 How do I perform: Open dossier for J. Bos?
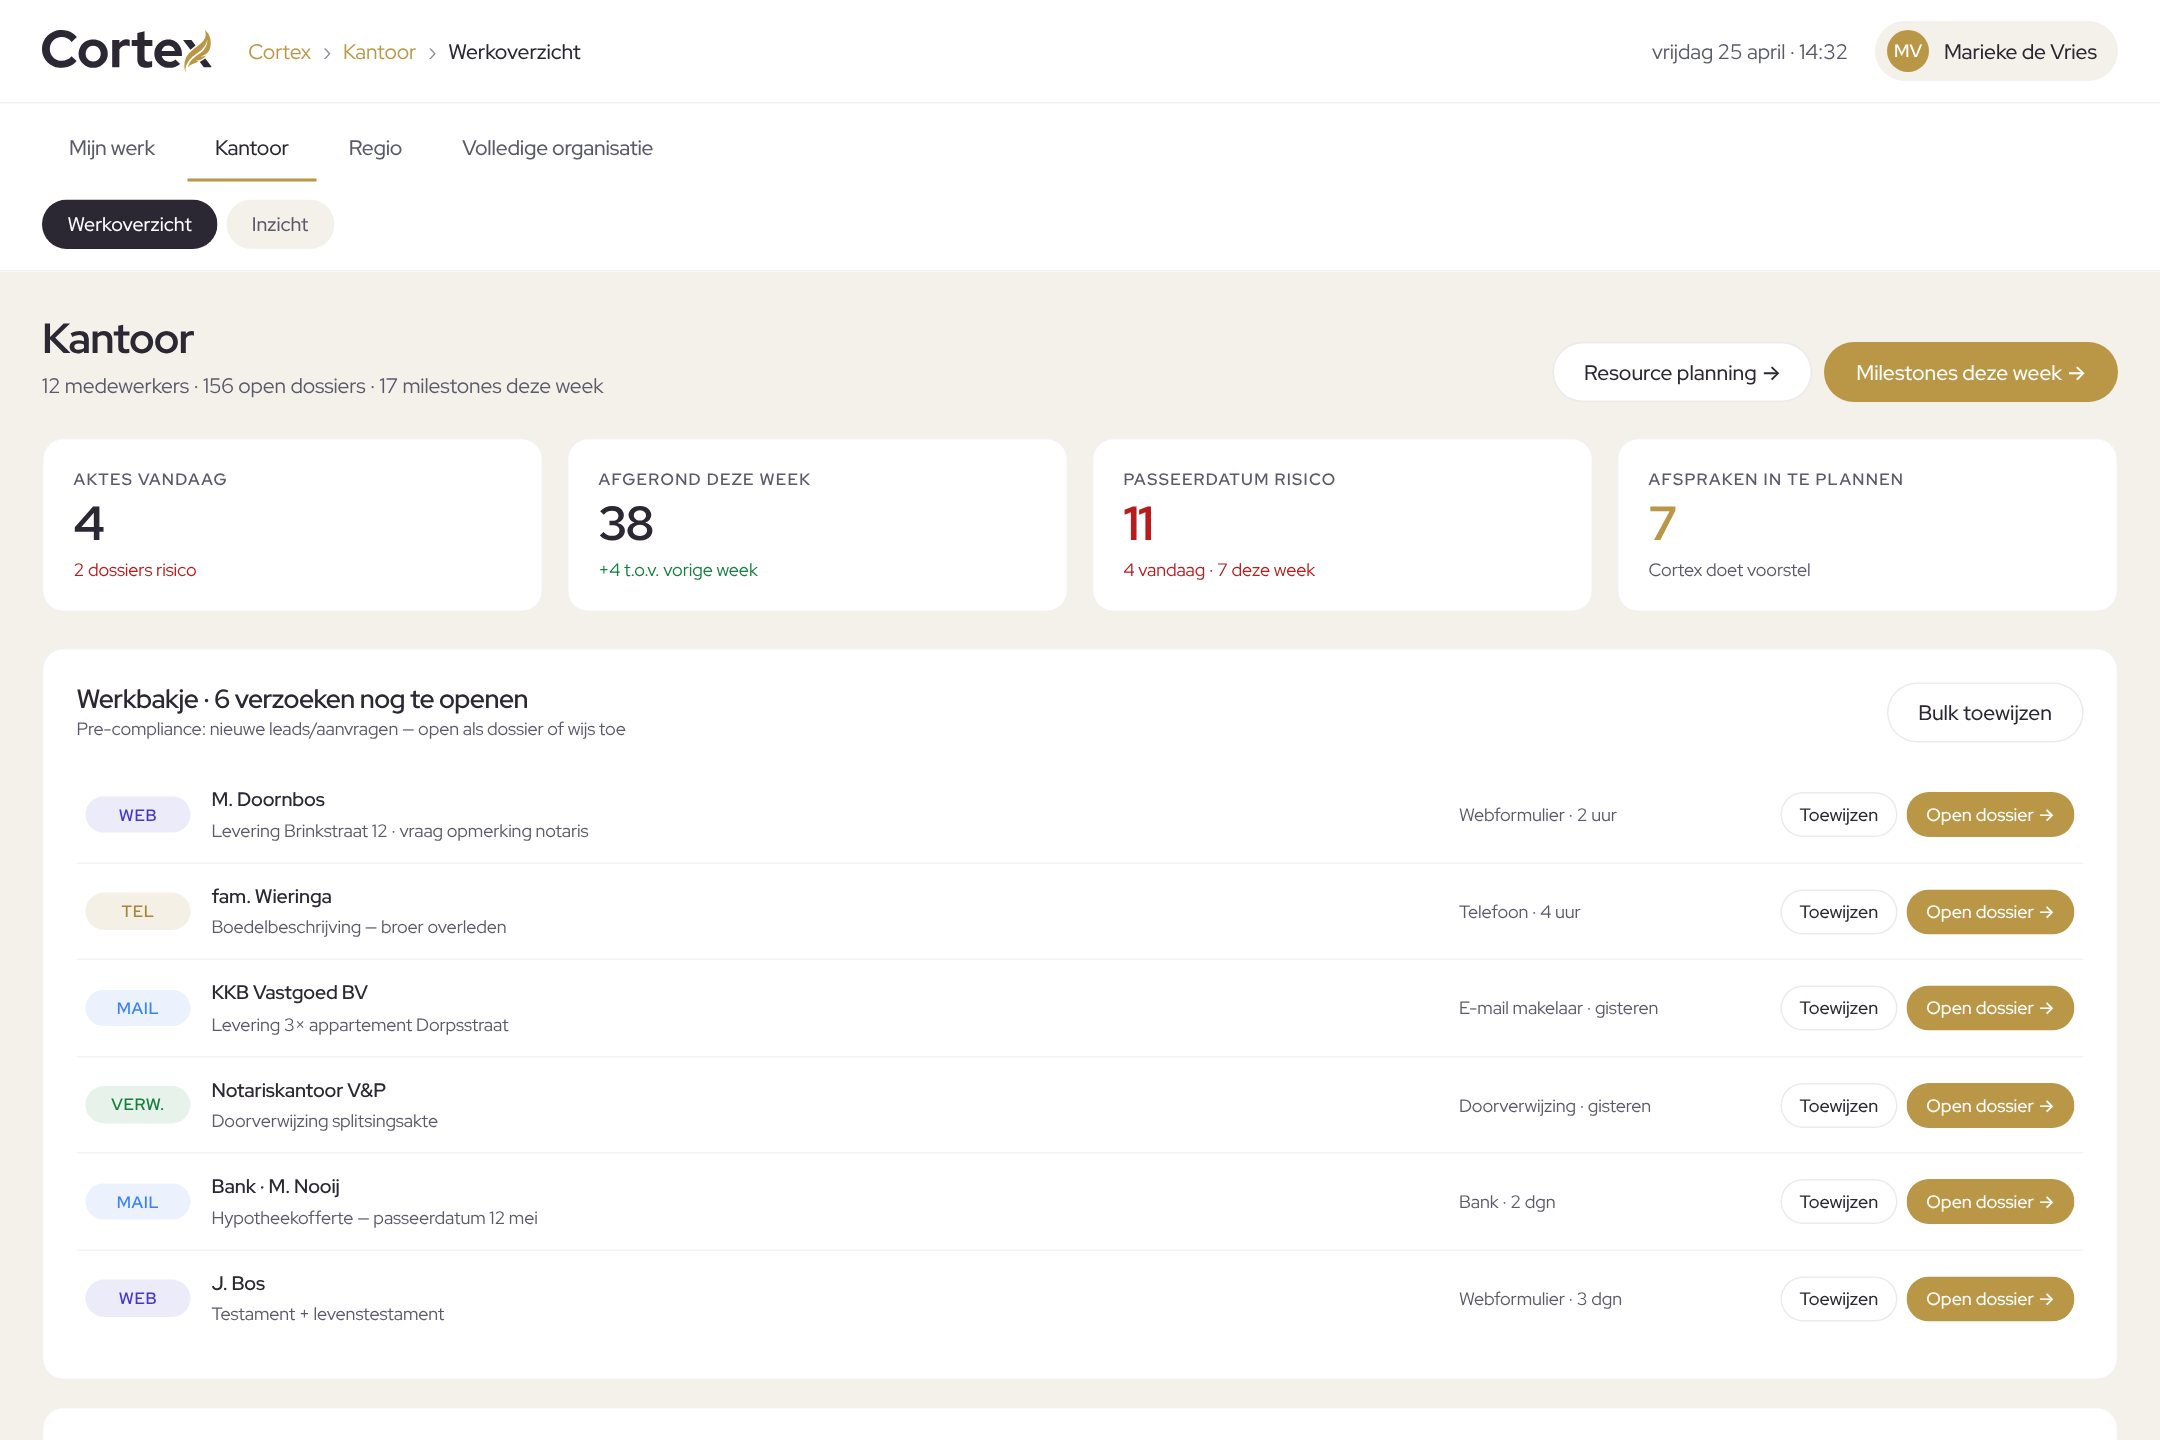(x=1990, y=1299)
